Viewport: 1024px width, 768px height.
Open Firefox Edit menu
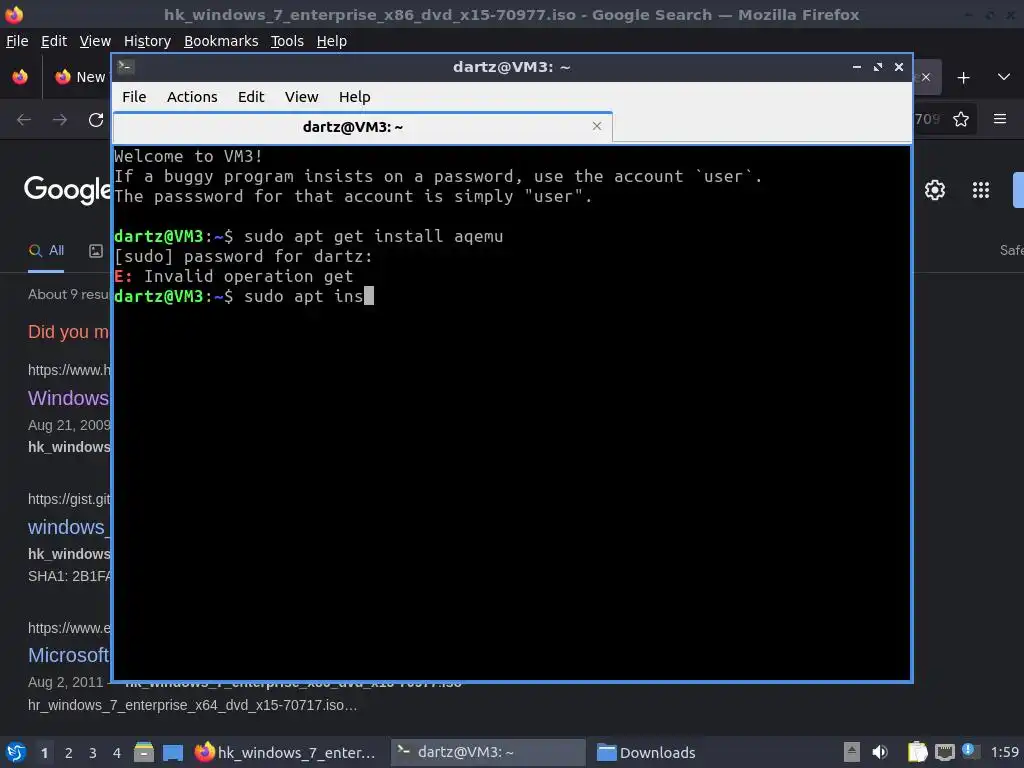pos(54,41)
